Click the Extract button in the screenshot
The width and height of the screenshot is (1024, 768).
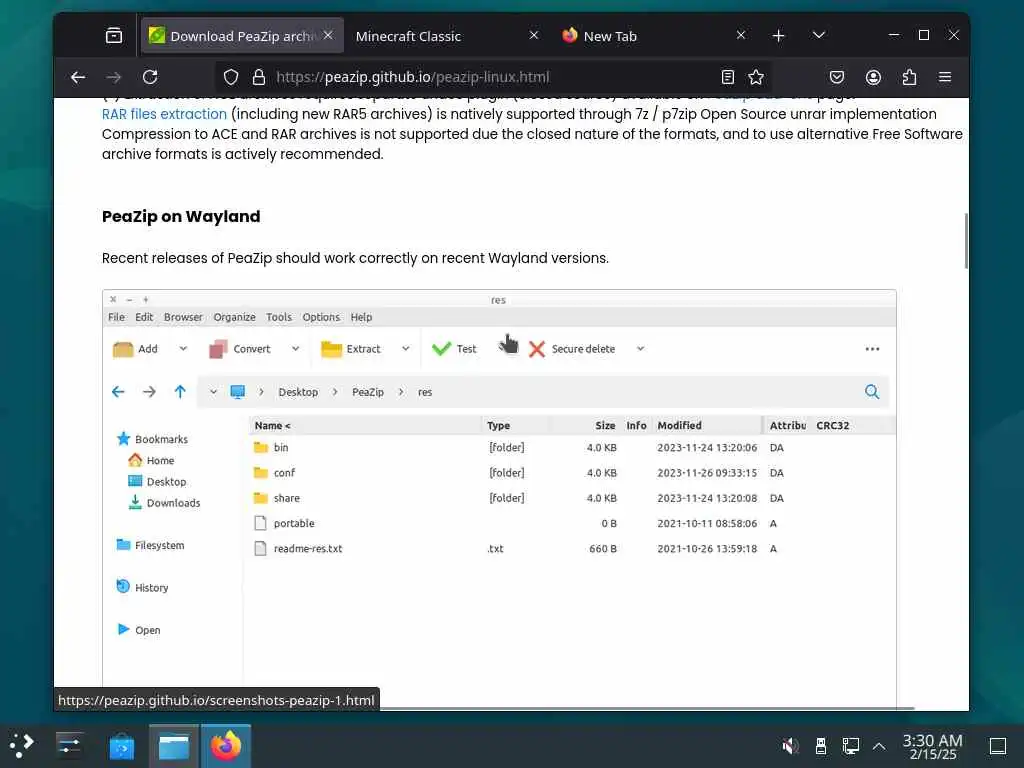351,349
